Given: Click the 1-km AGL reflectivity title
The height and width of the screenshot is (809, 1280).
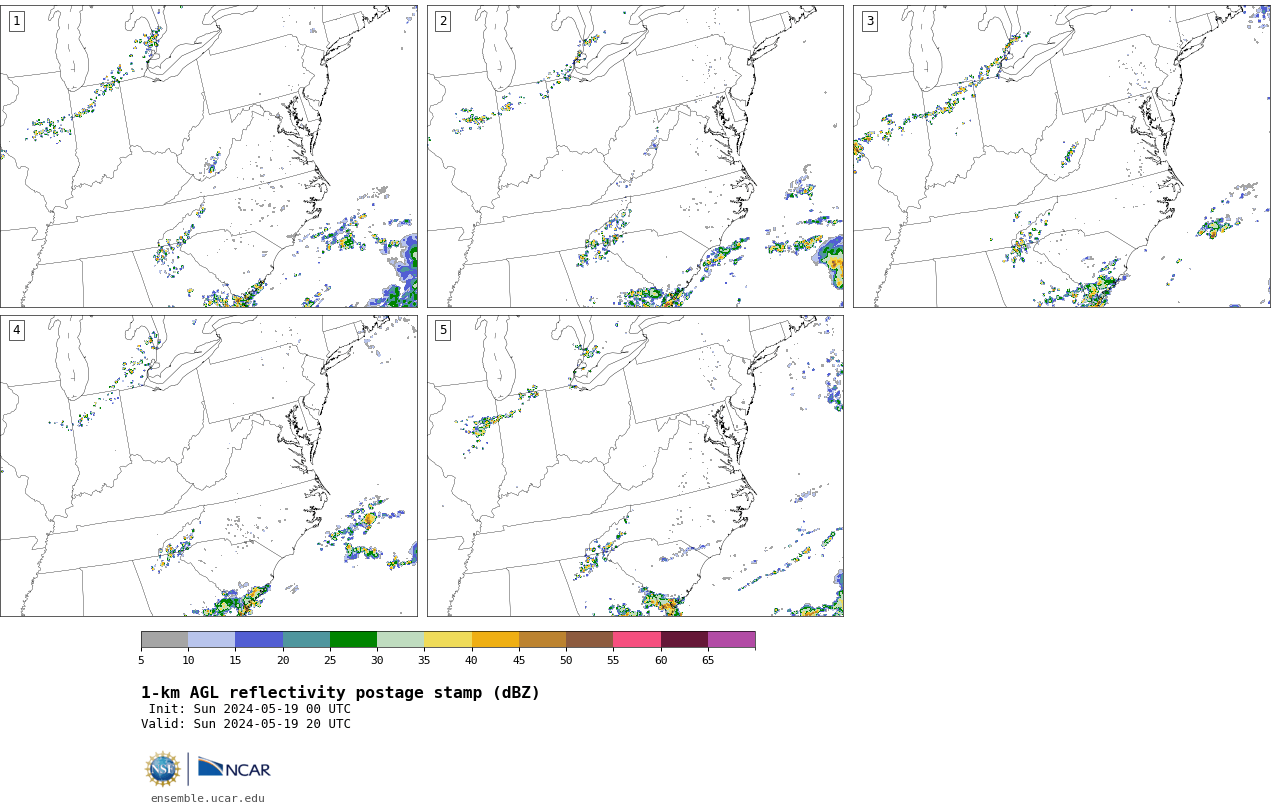Looking at the screenshot, I should (340, 693).
